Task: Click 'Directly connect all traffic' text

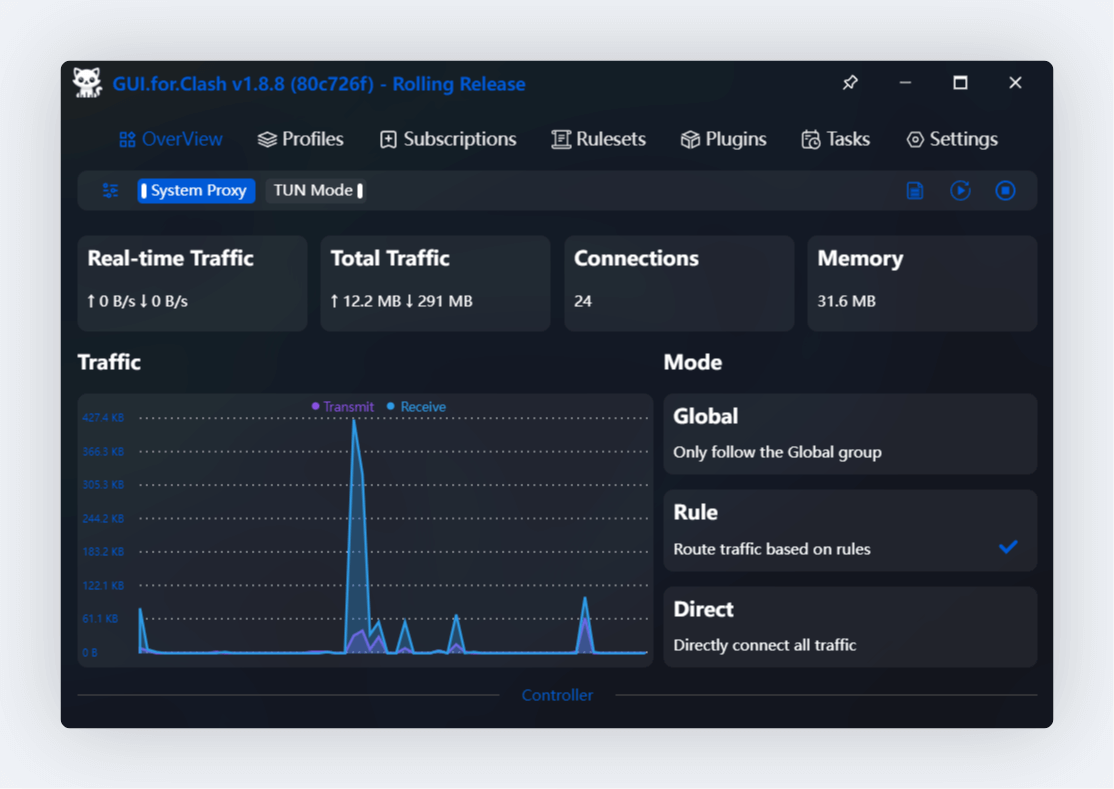Action: click(x=764, y=645)
